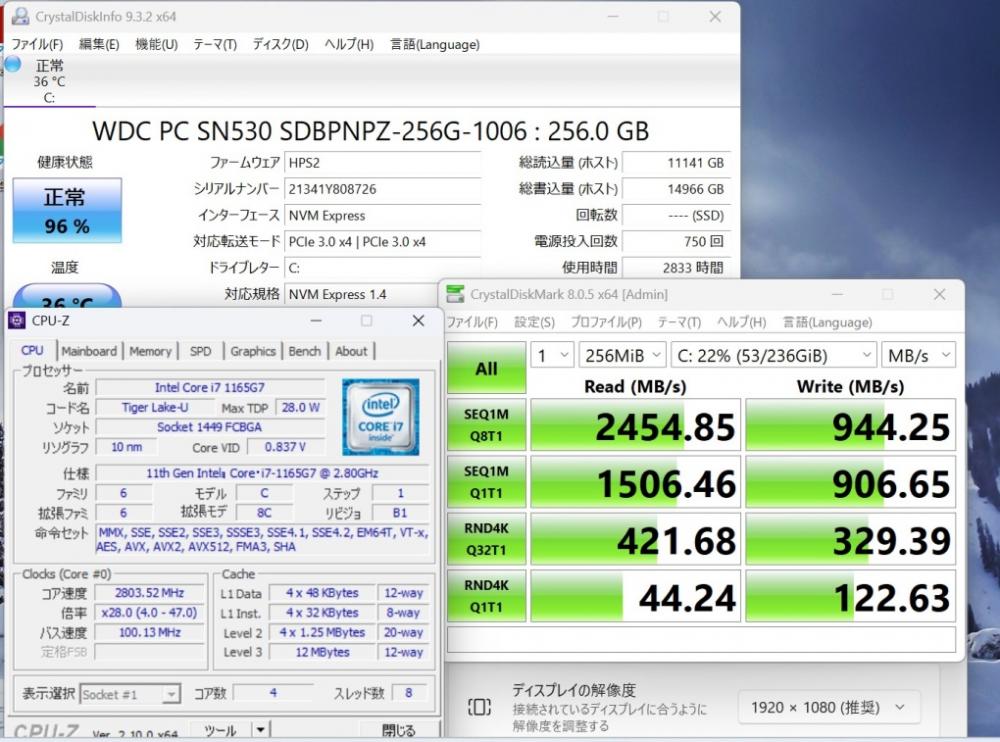The height and width of the screenshot is (742, 1000).
Task: Open the ファイル(F) menu in CrystalDiskMark
Action: (x=472, y=322)
